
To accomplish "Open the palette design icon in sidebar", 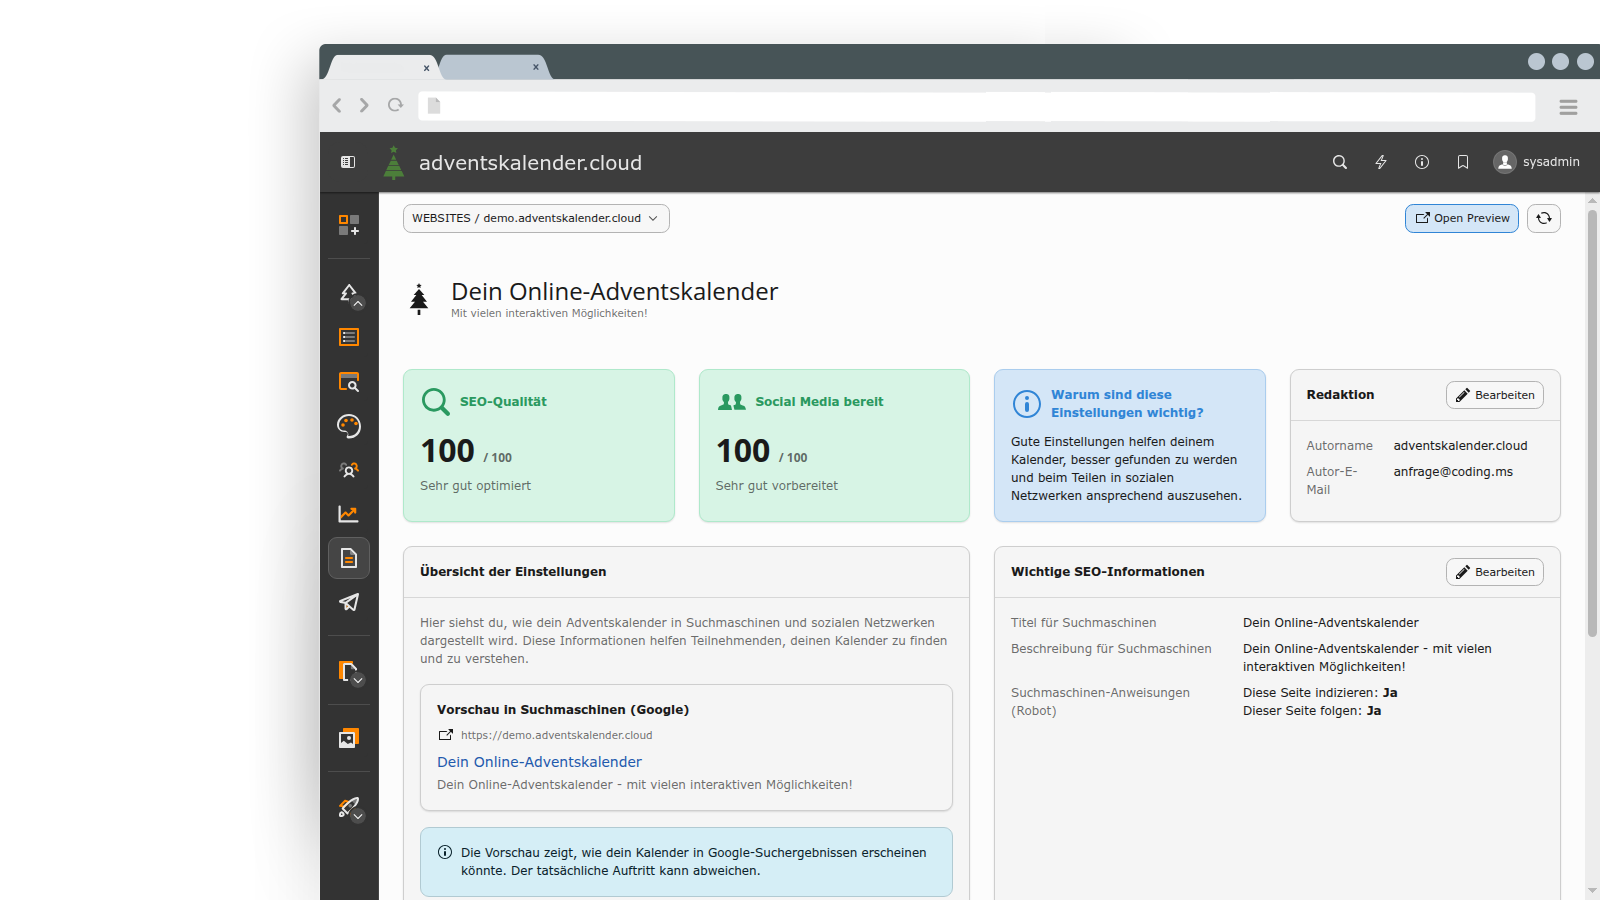I will 349,426.
